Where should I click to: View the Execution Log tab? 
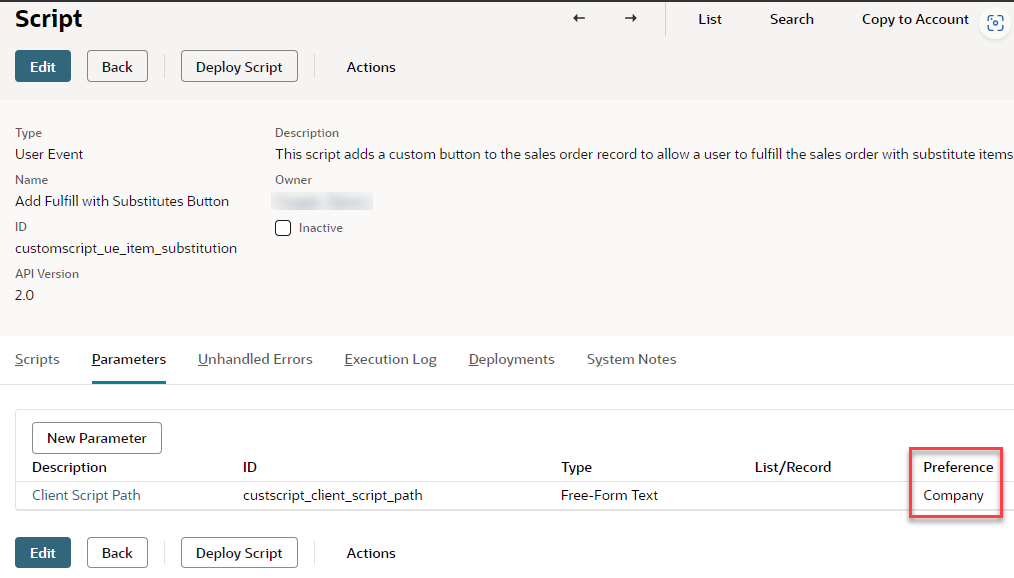(x=390, y=359)
